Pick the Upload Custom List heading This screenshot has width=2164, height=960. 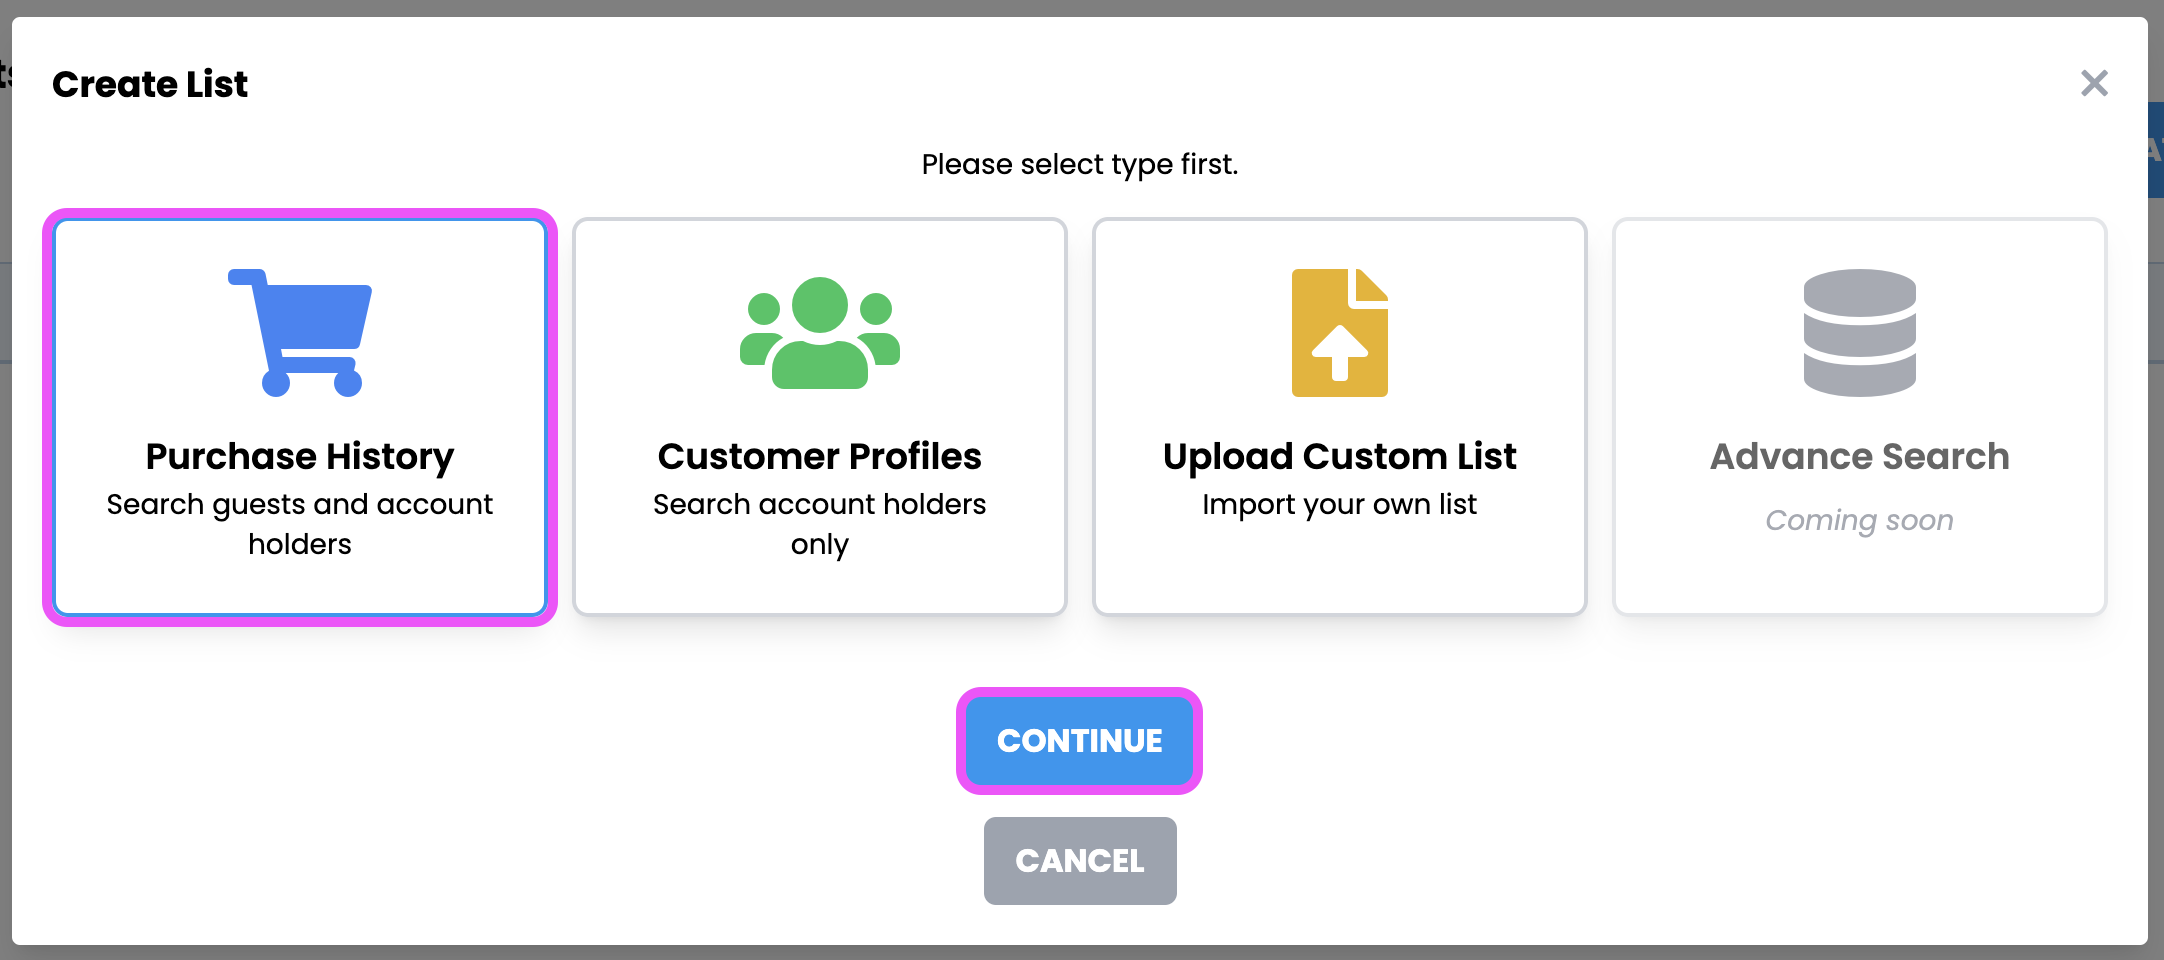point(1339,456)
